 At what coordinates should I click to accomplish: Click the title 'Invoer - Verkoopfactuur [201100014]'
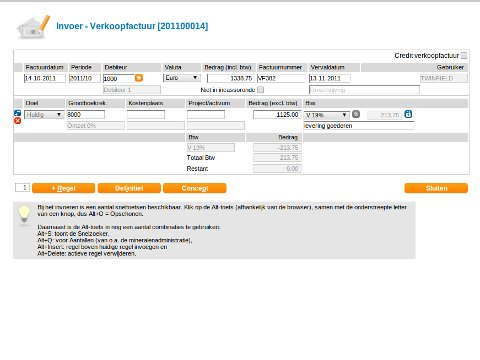[132, 26]
